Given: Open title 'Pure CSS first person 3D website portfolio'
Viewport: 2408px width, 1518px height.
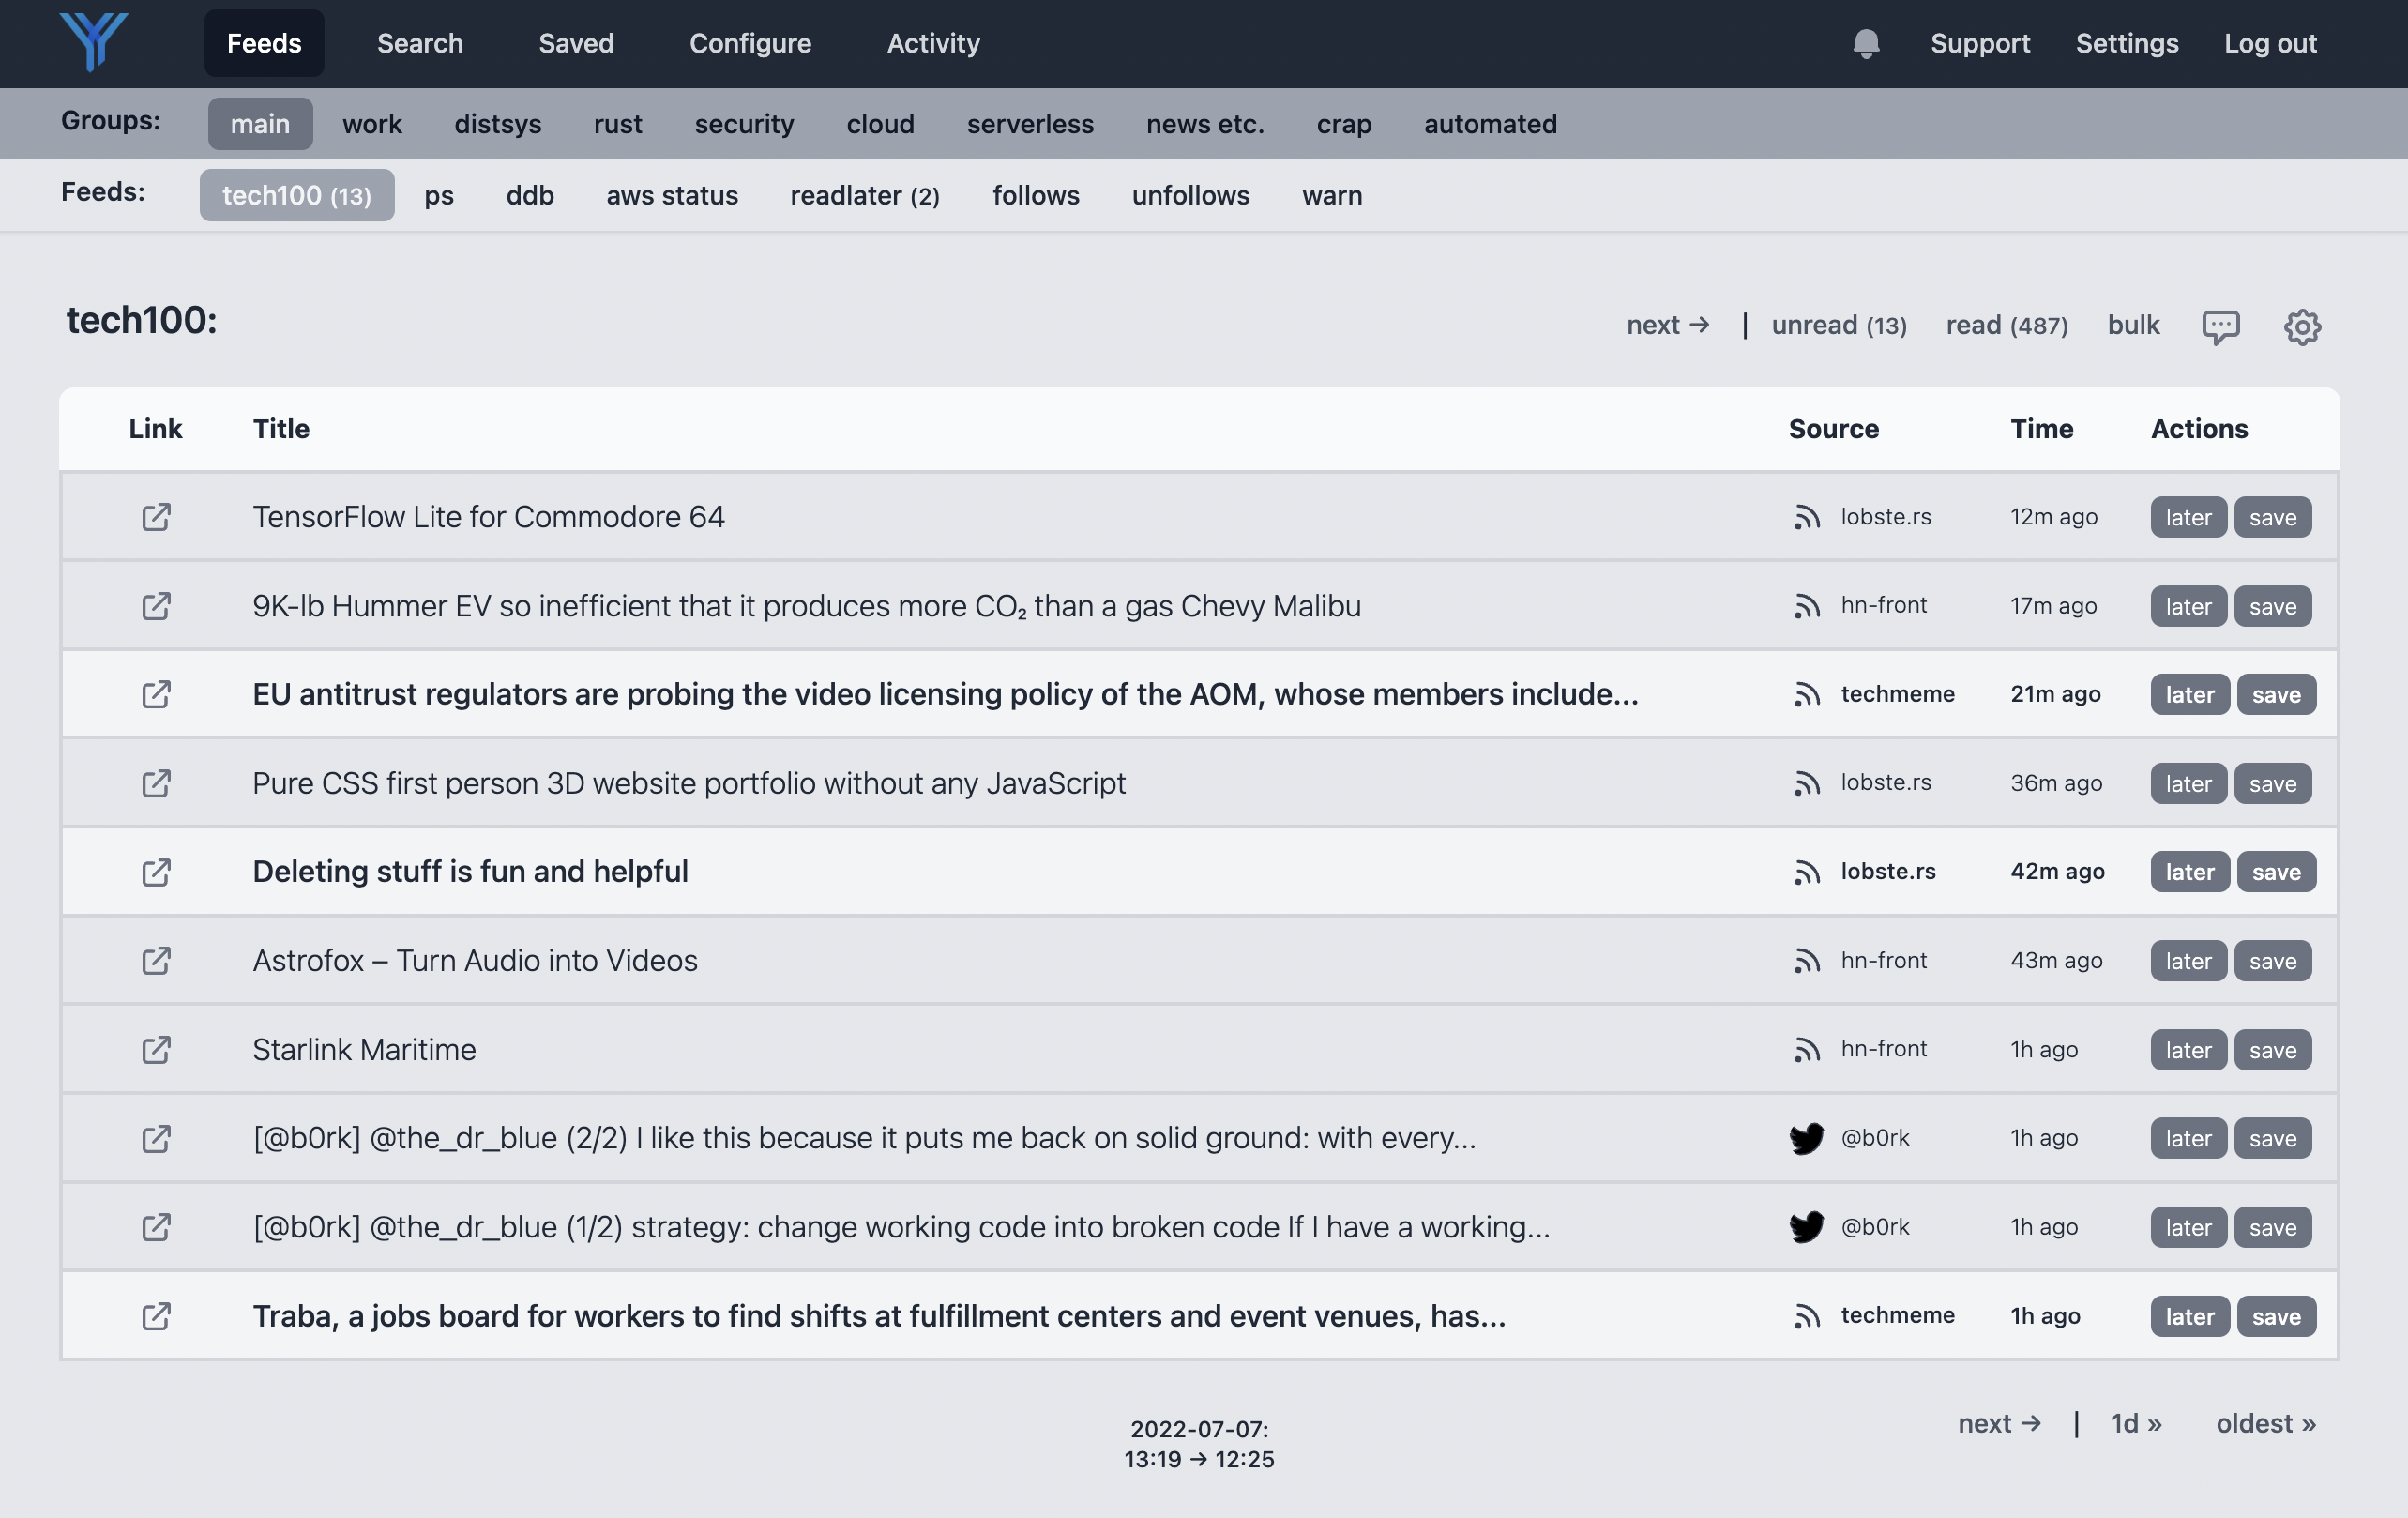Looking at the screenshot, I should pos(689,783).
